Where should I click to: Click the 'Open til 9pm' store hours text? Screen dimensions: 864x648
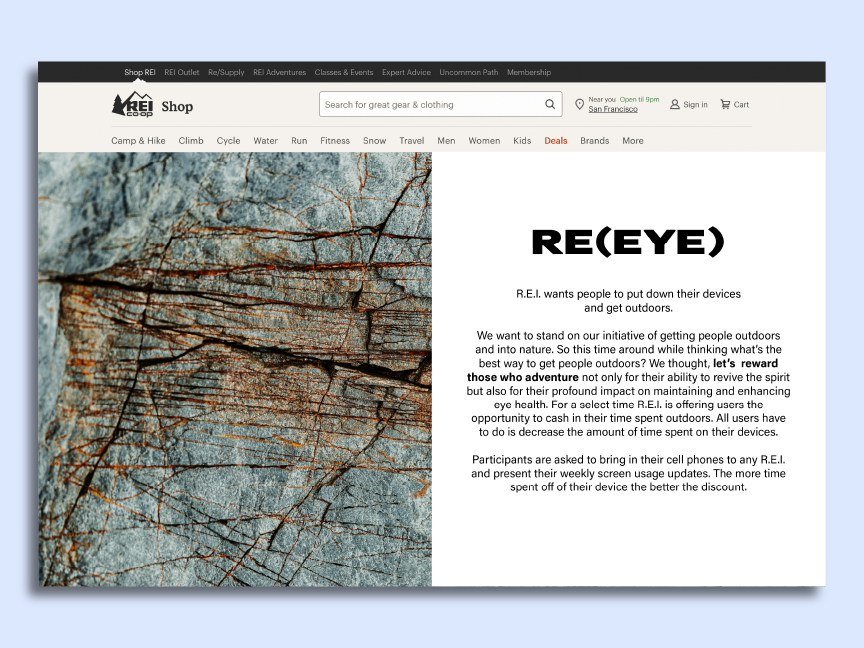click(639, 100)
